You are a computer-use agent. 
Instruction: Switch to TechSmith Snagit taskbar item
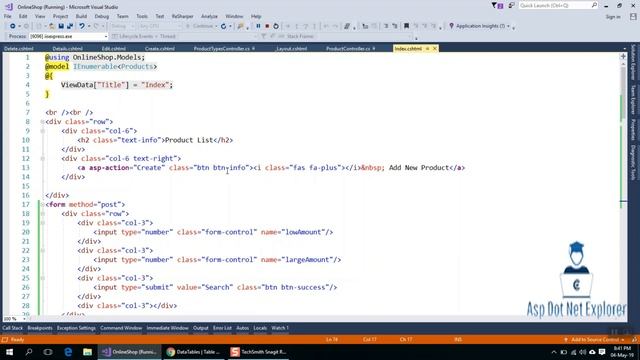259,352
